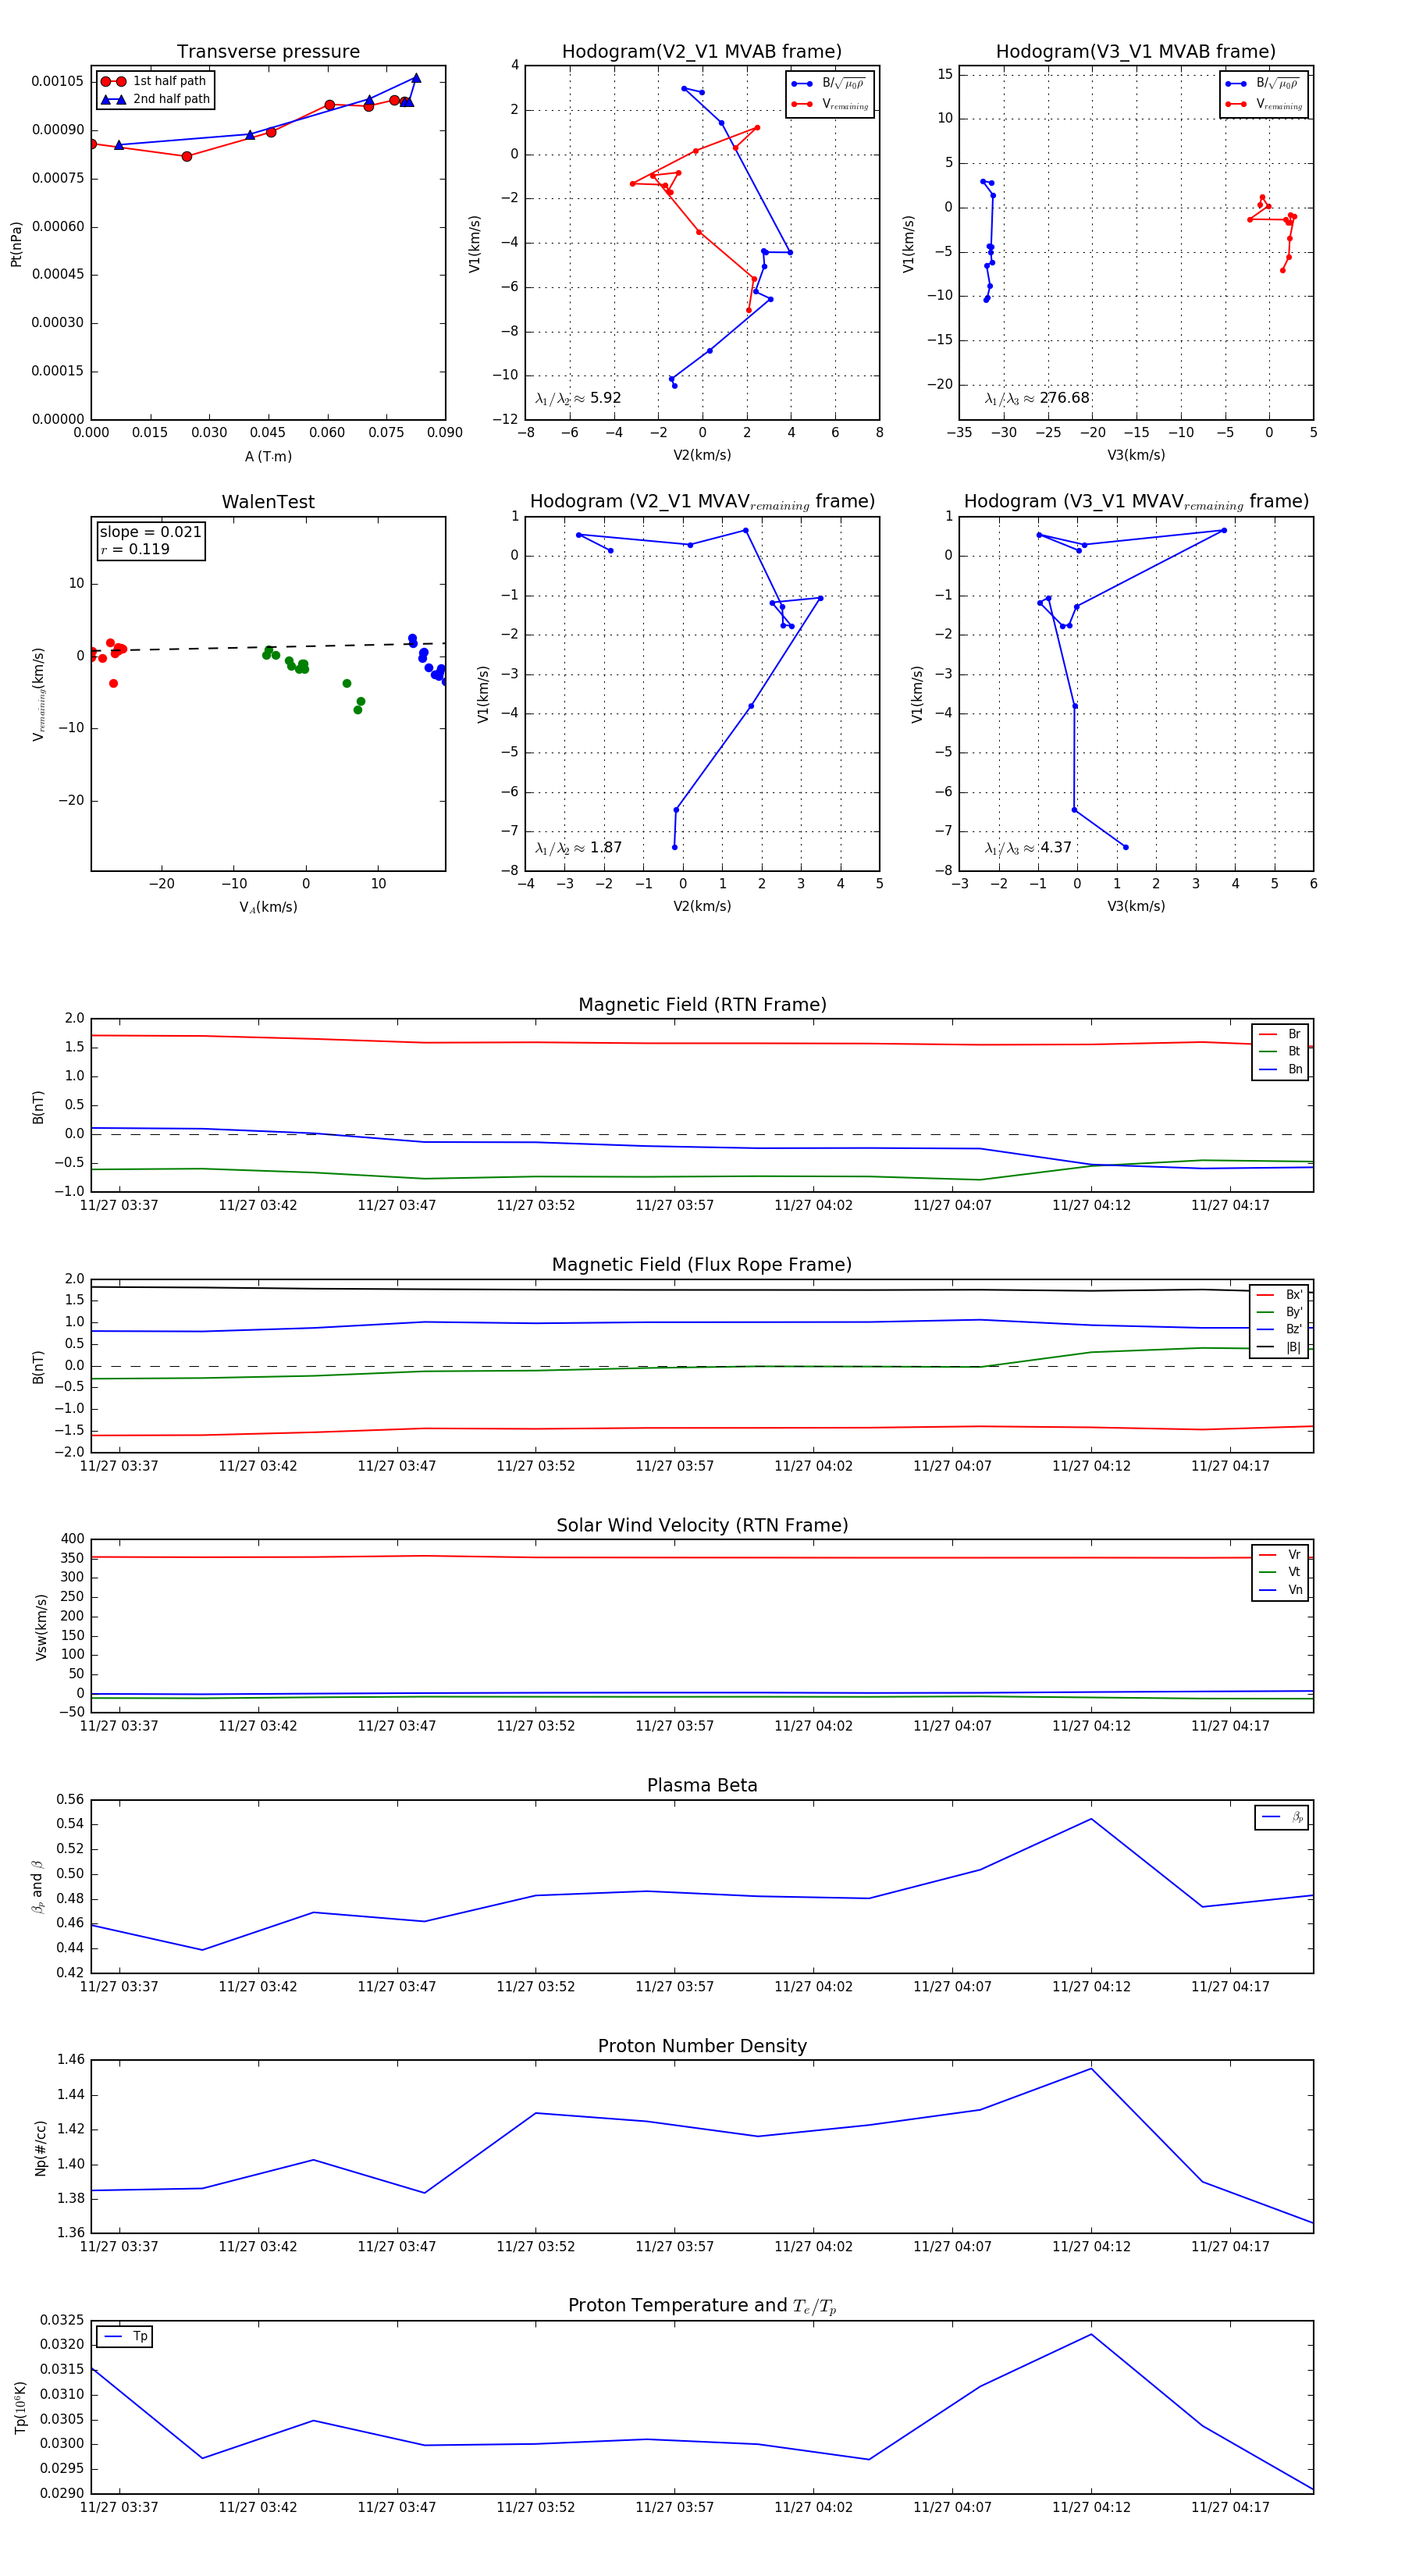Click the λ1/λ3 ≈ 276.68 annotation
The height and width of the screenshot is (2576, 1405).
(1037, 398)
